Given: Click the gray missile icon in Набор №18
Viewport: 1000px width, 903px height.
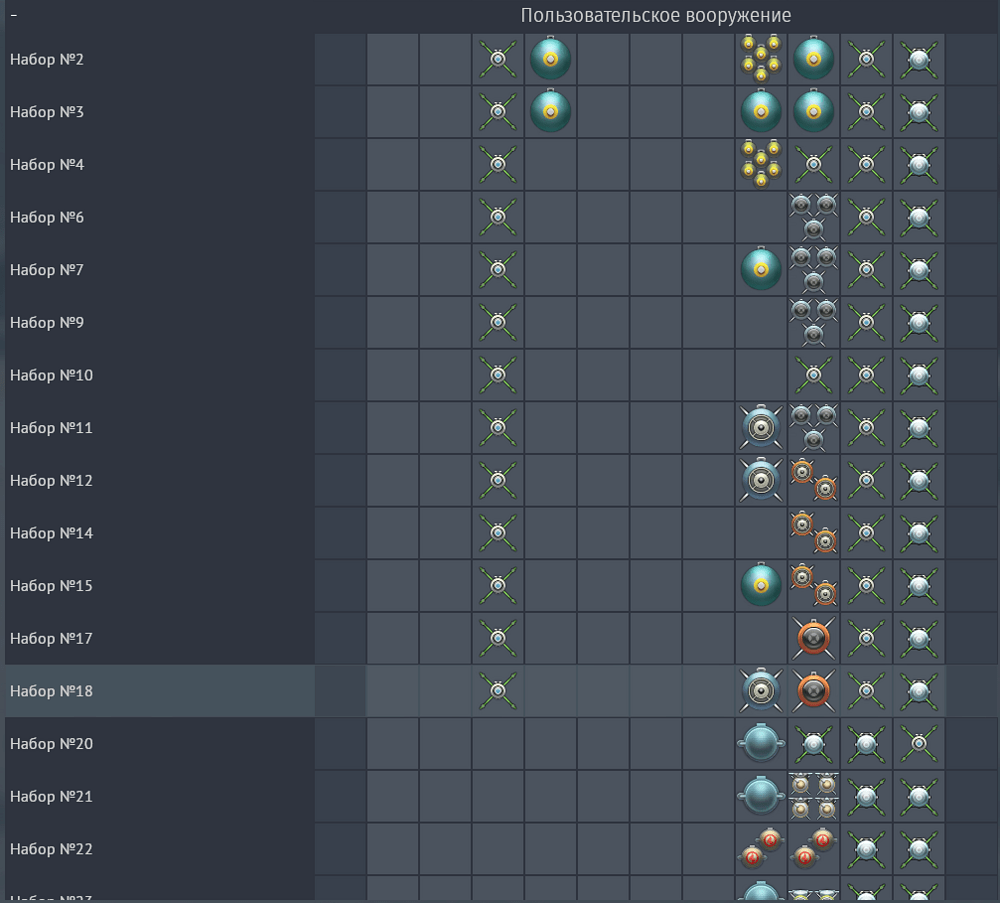Looking at the screenshot, I should click(761, 691).
